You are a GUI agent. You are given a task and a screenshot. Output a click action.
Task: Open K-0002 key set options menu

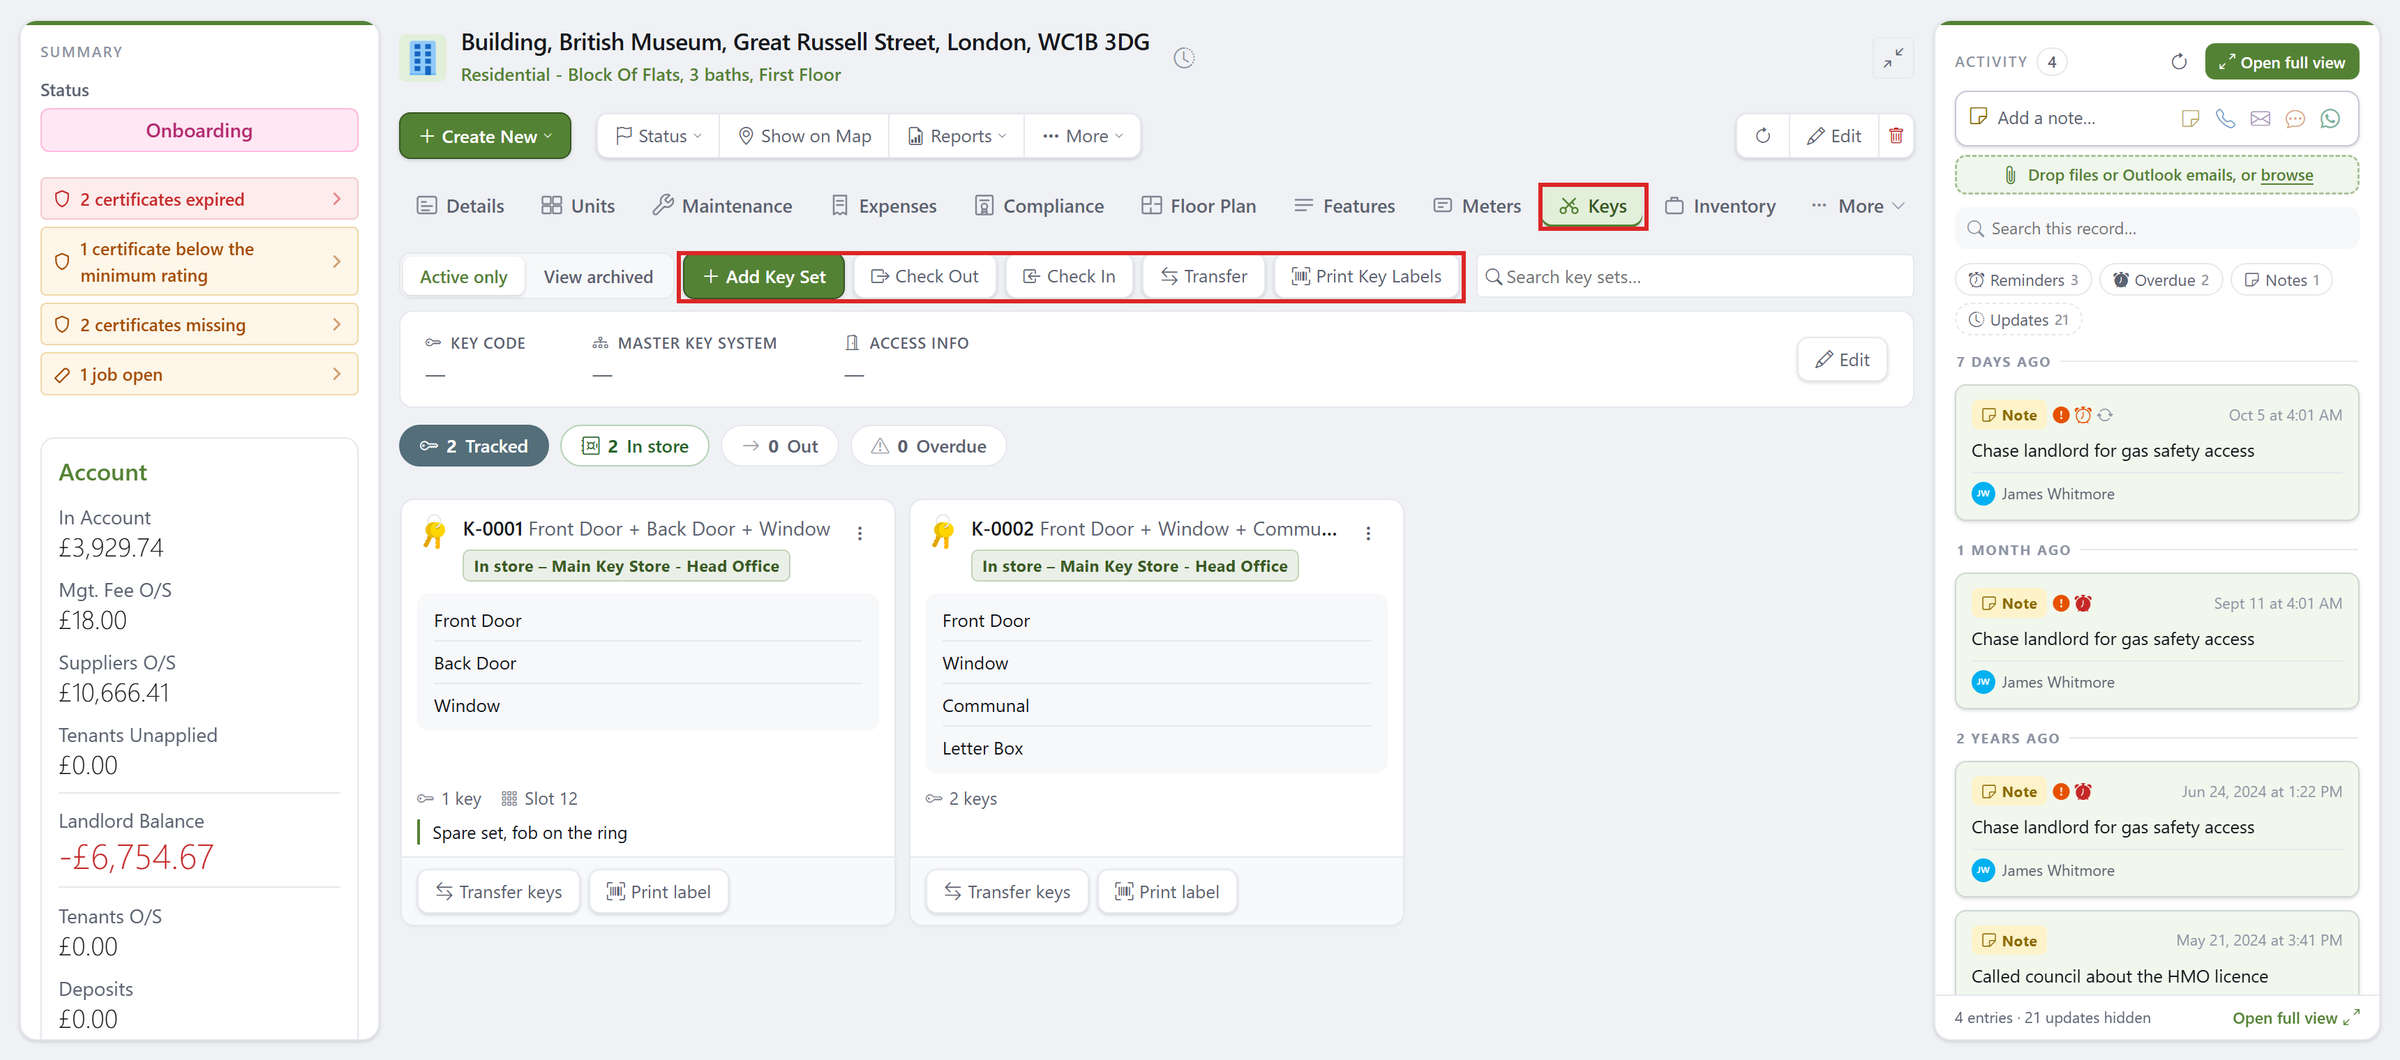click(1368, 533)
